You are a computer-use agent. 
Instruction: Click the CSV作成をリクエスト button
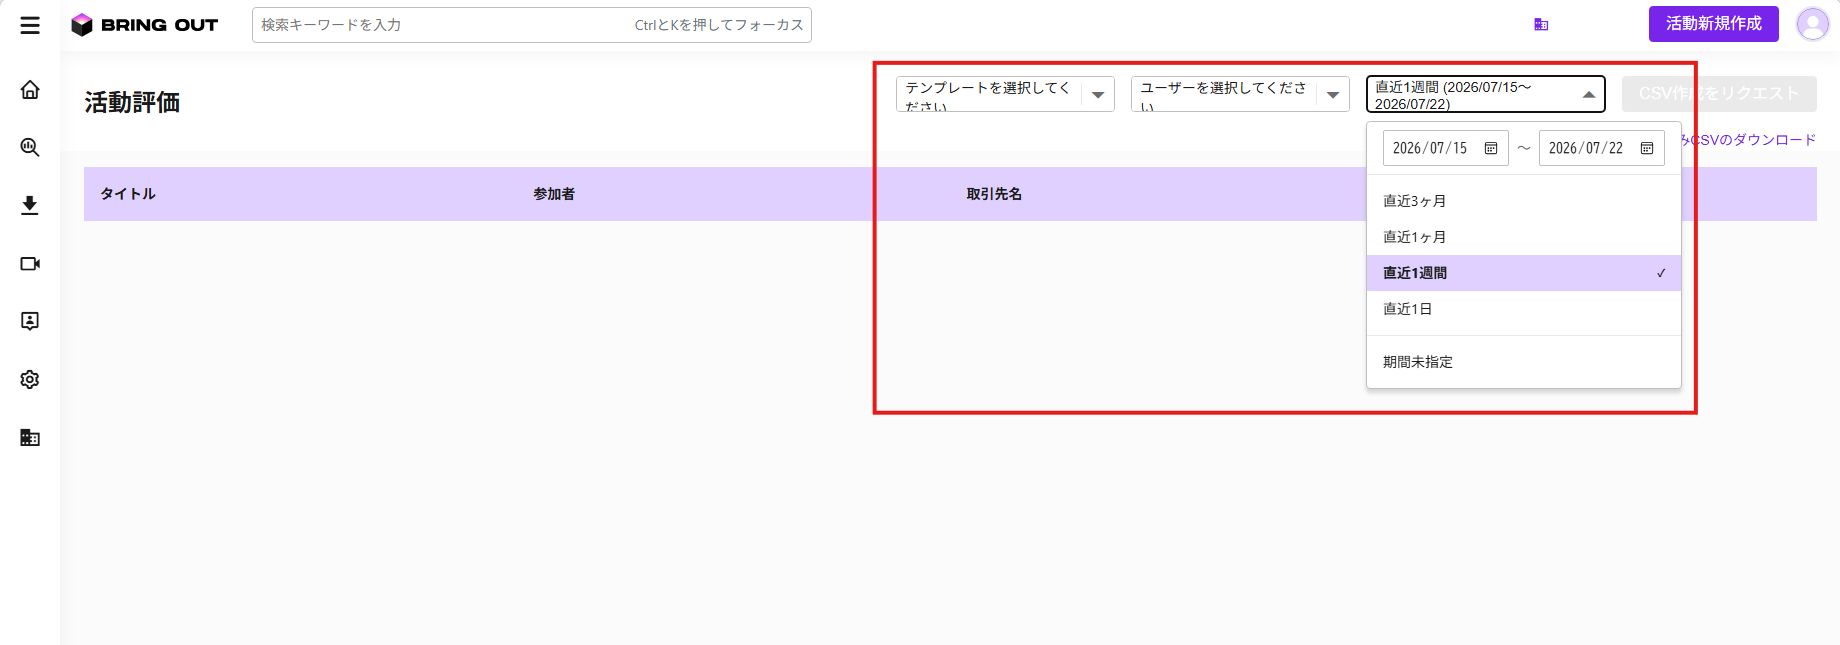[1719, 94]
